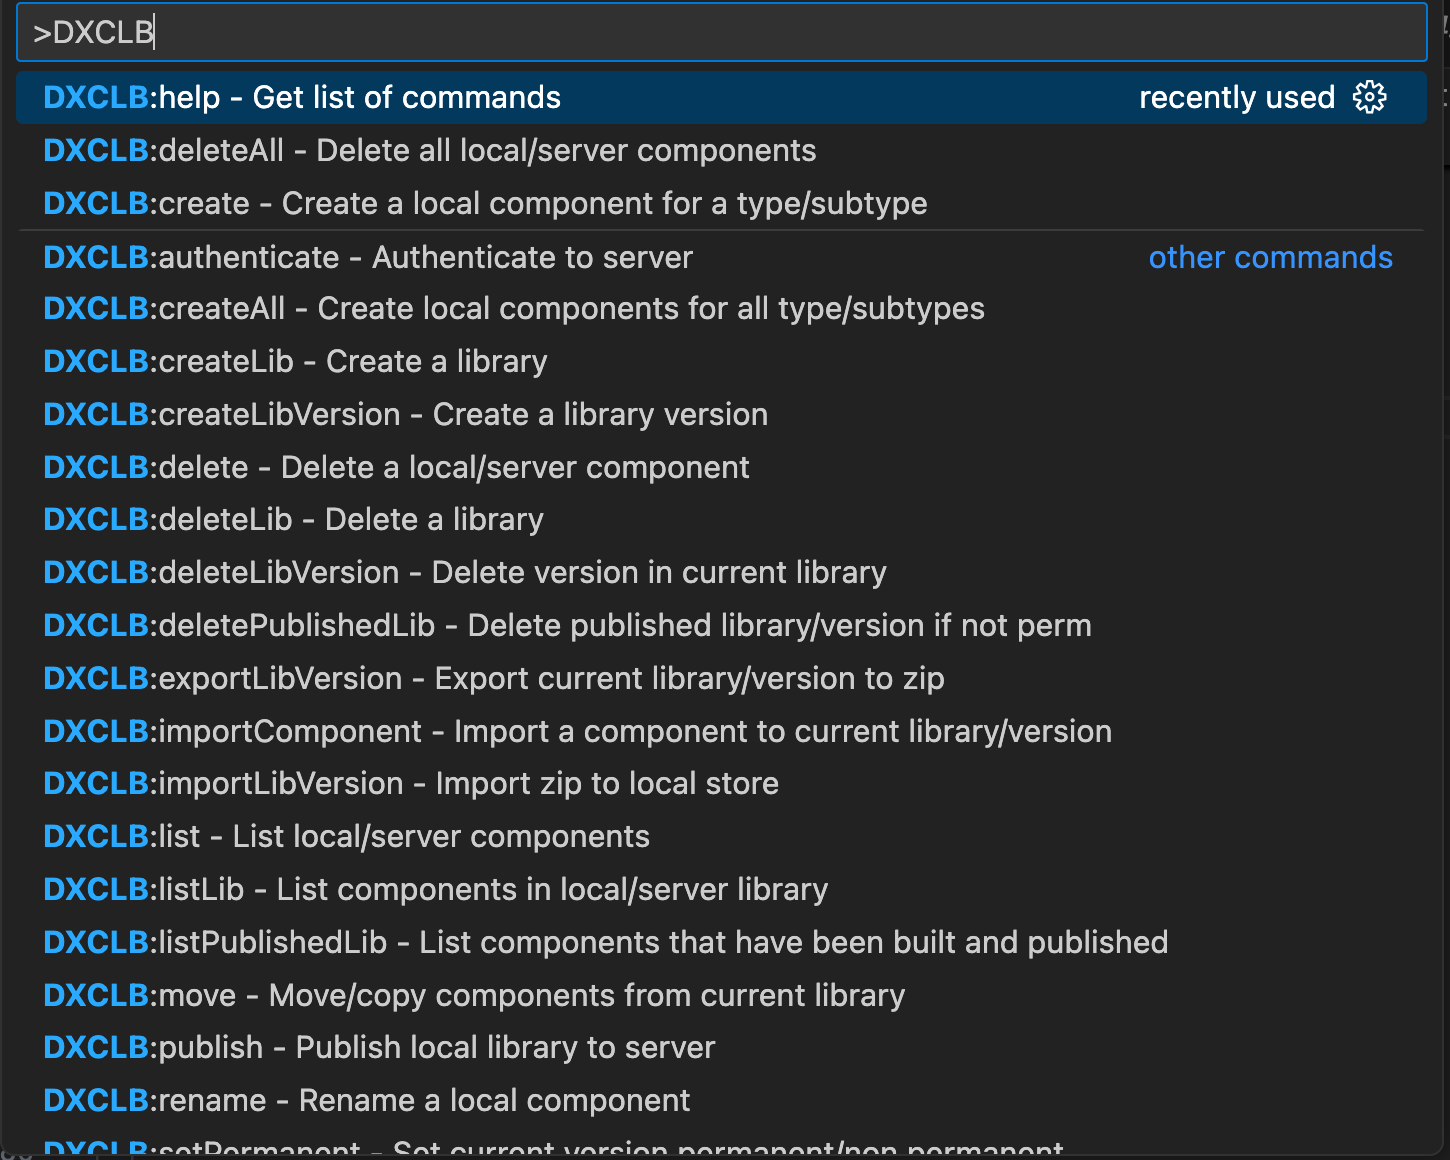The width and height of the screenshot is (1450, 1160).
Task: Run DXCLB:deletePublishedLib command
Action: point(567,625)
